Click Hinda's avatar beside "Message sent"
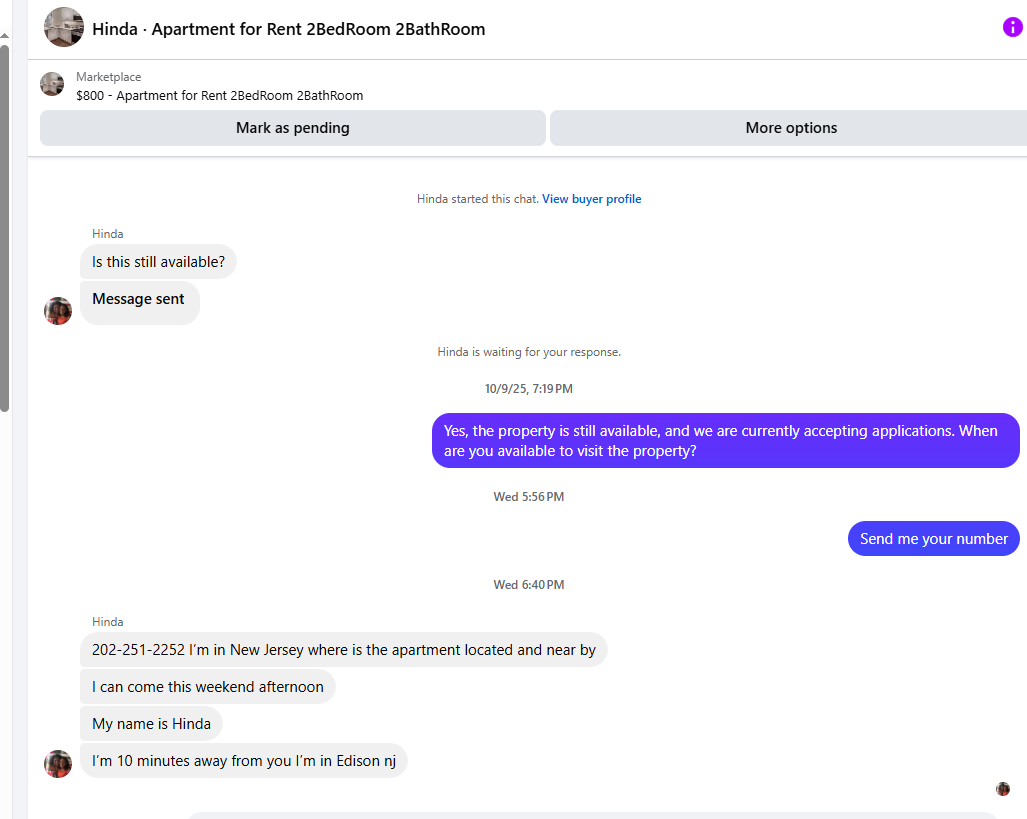 tap(58, 310)
